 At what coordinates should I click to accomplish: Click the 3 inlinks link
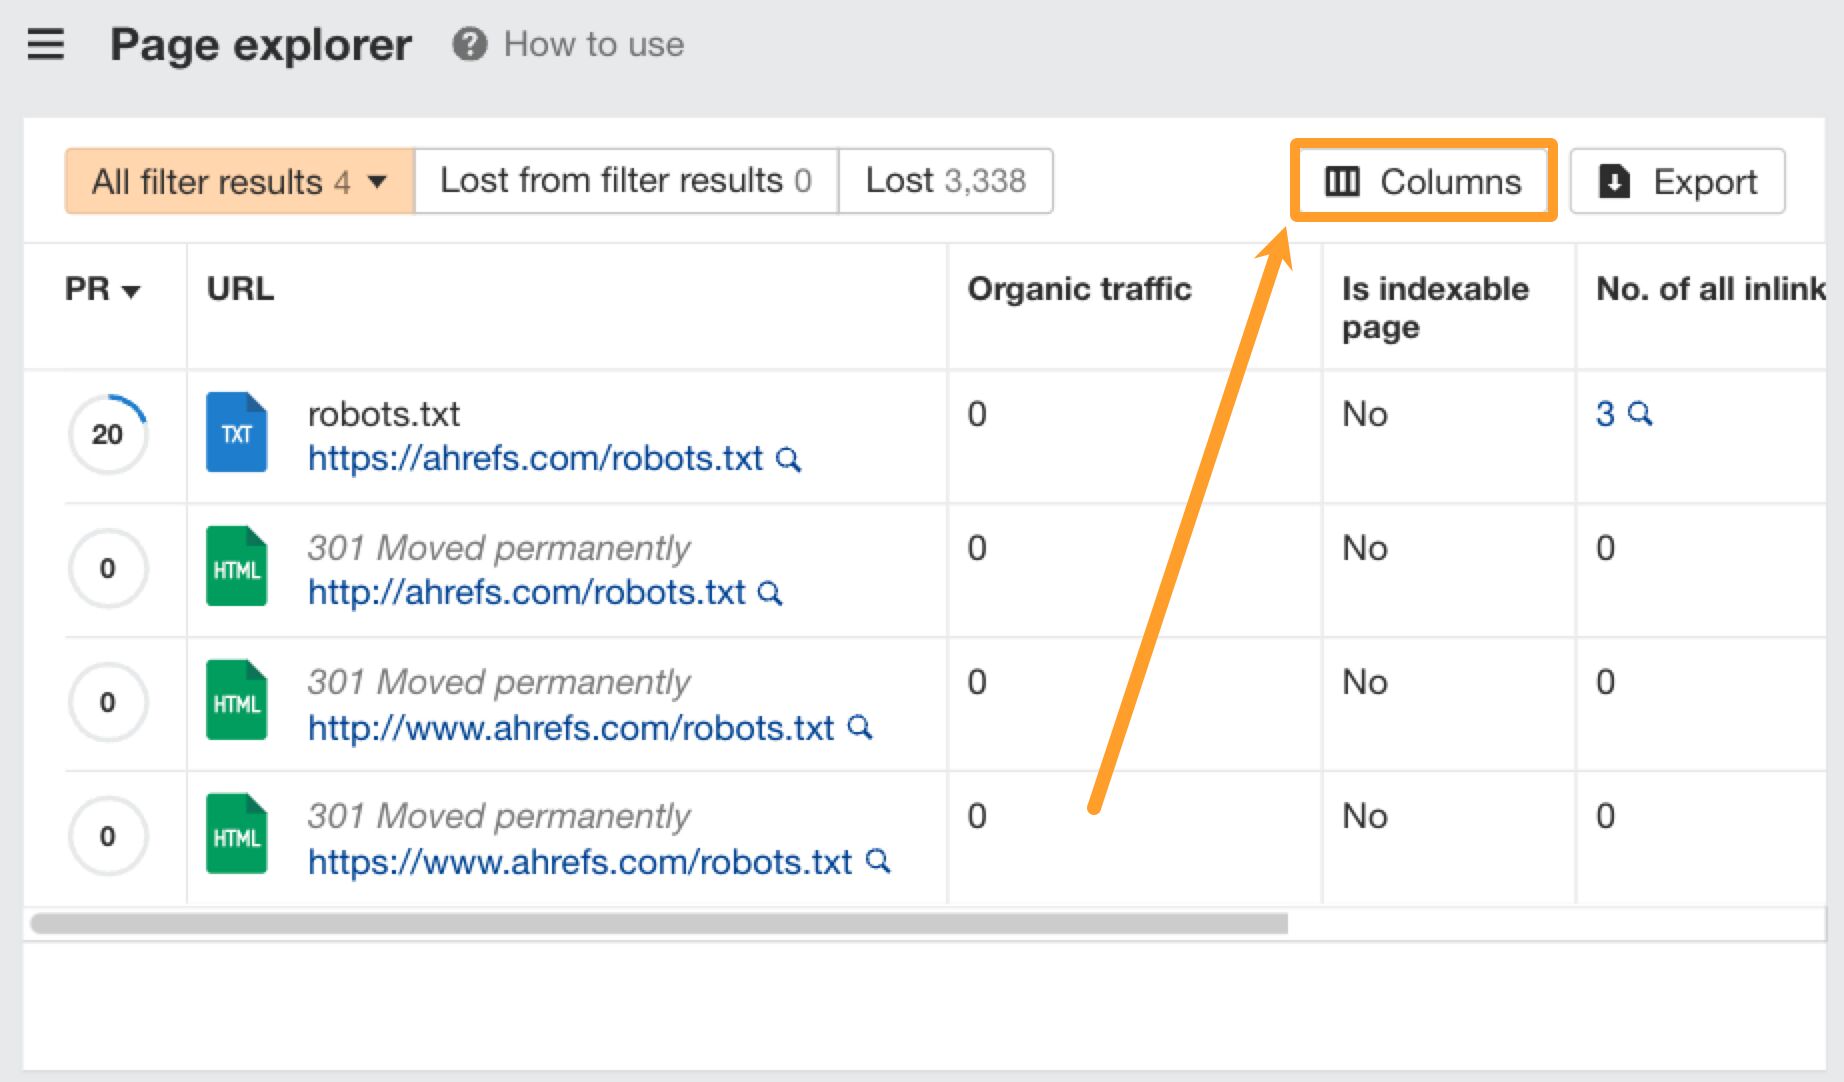1606,414
